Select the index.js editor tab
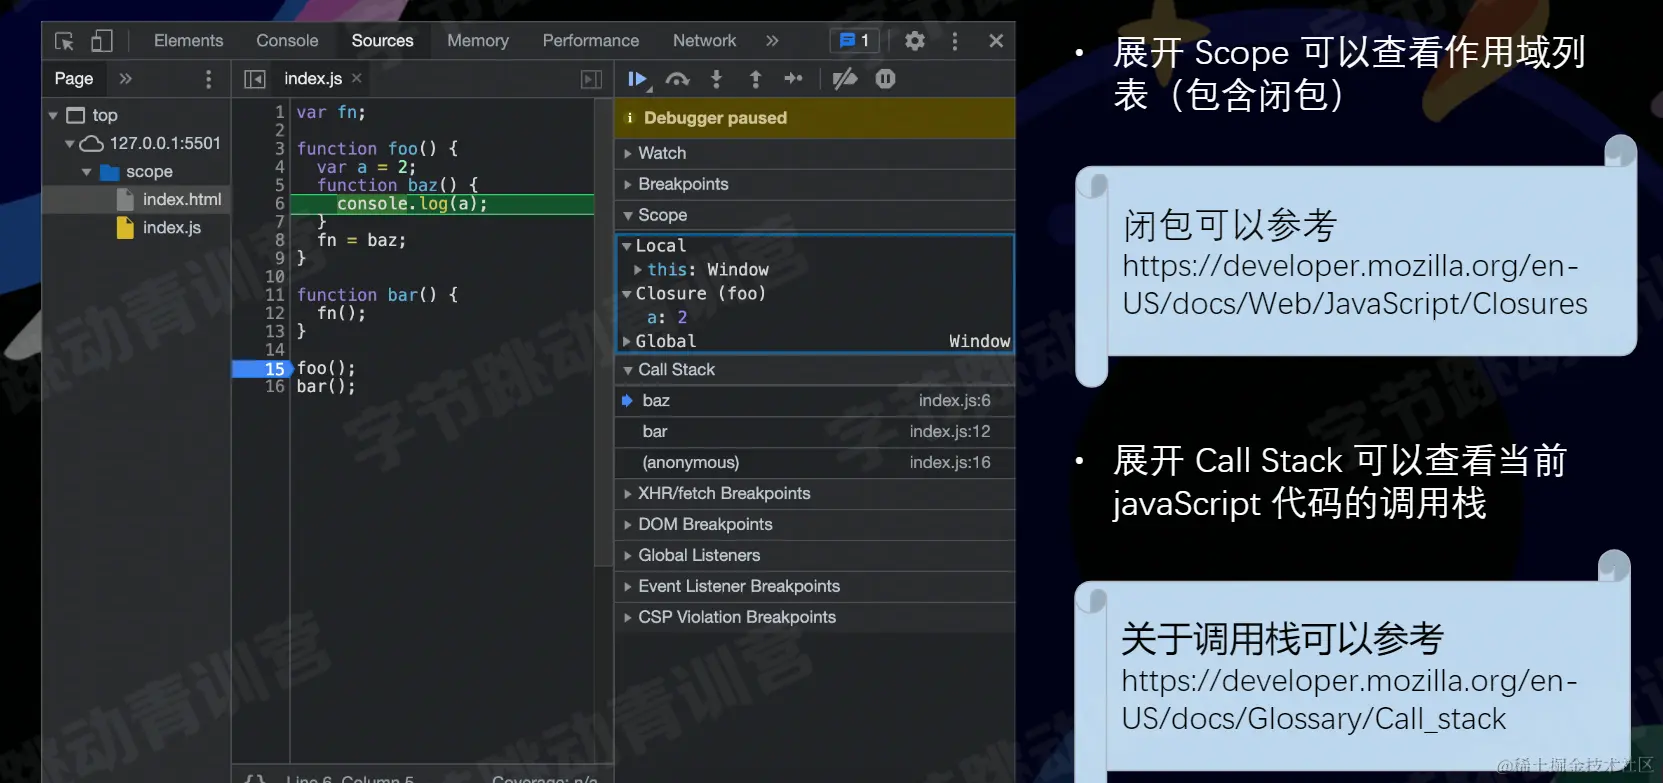The height and width of the screenshot is (783, 1663). (x=313, y=79)
